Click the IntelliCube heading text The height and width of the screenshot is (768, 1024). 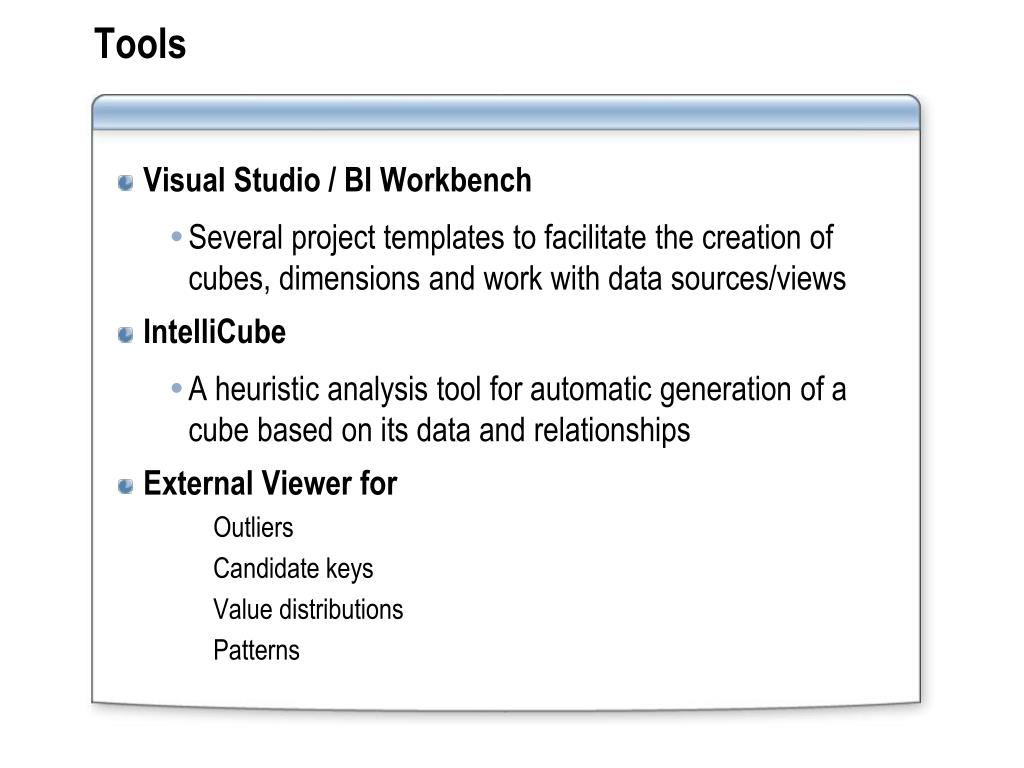(x=214, y=332)
